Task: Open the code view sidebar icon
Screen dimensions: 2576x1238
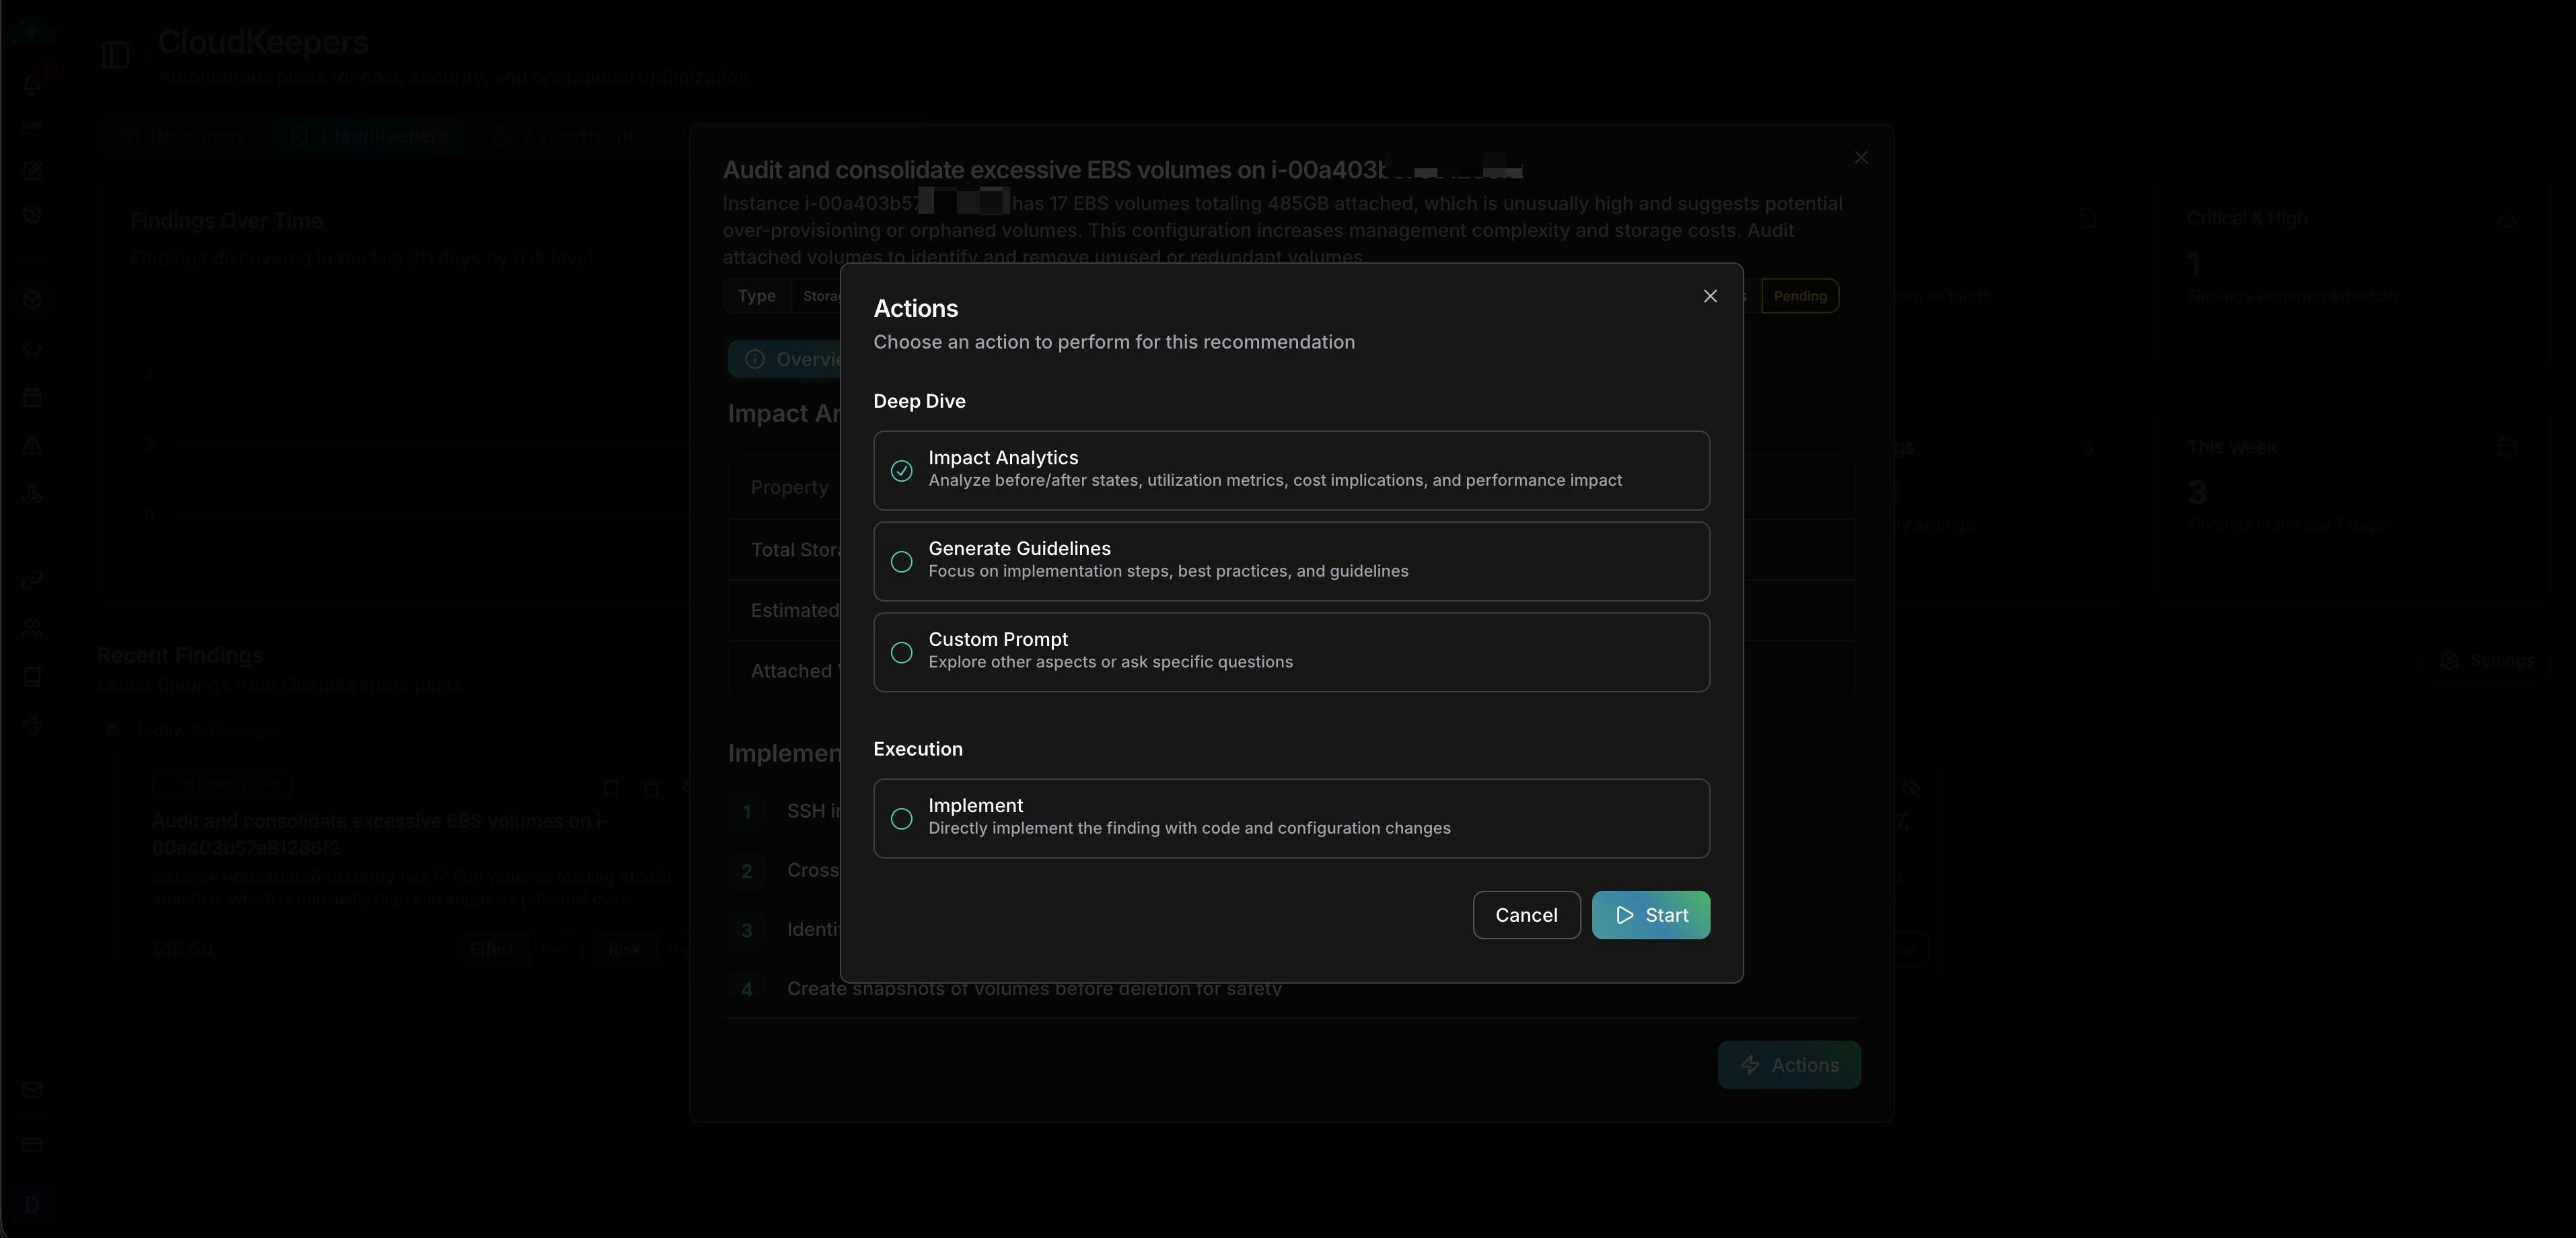Action: click(32, 348)
